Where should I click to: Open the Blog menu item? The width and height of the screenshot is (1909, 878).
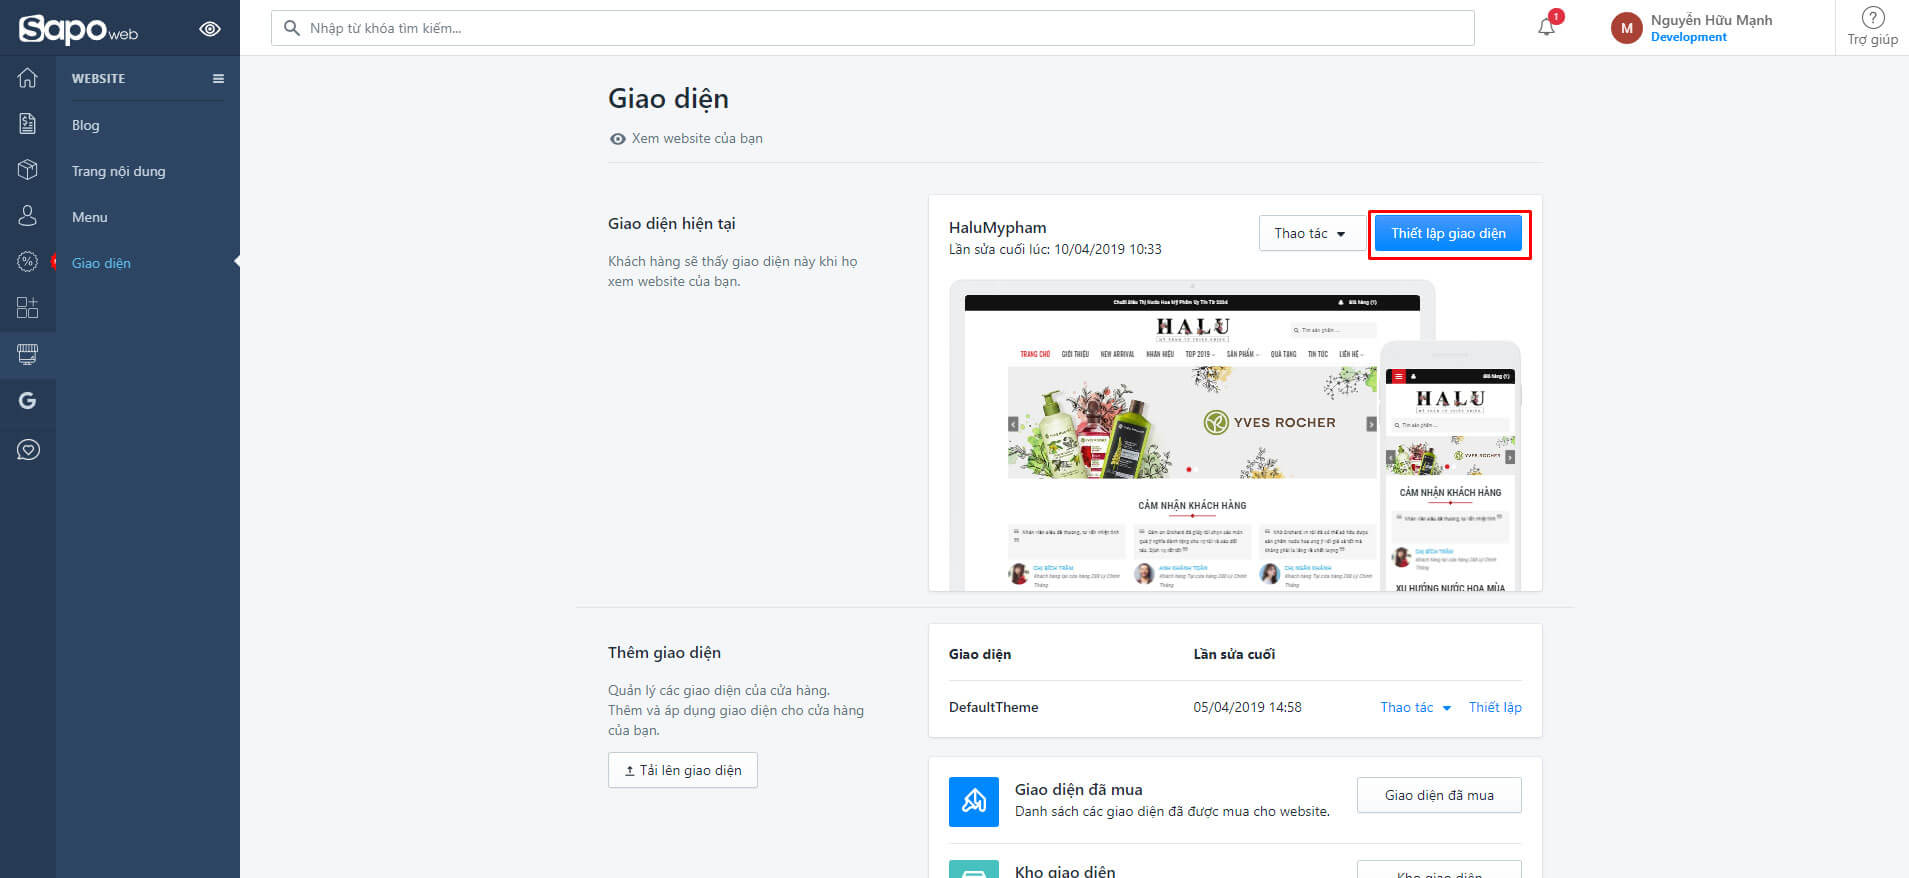tap(86, 125)
